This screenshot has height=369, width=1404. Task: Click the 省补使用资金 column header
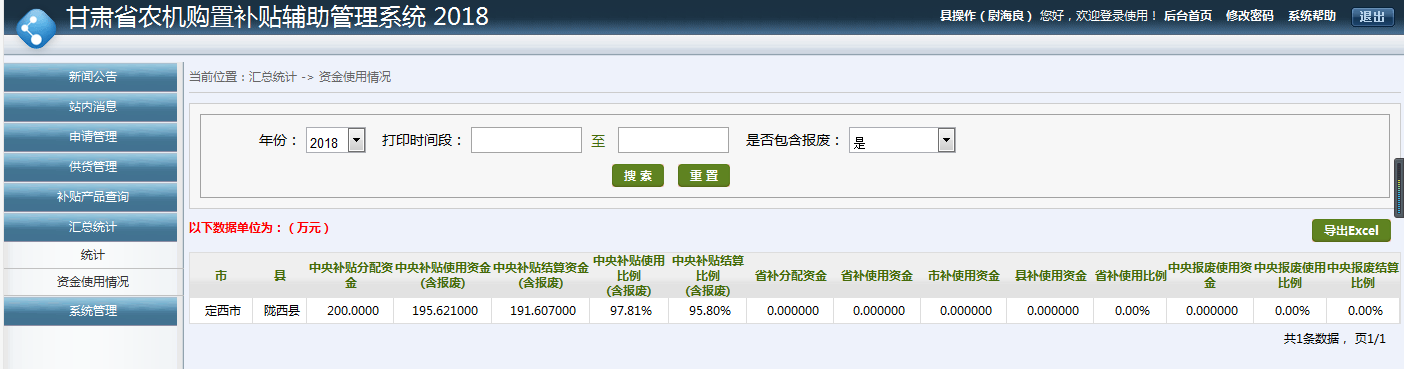(x=876, y=275)
